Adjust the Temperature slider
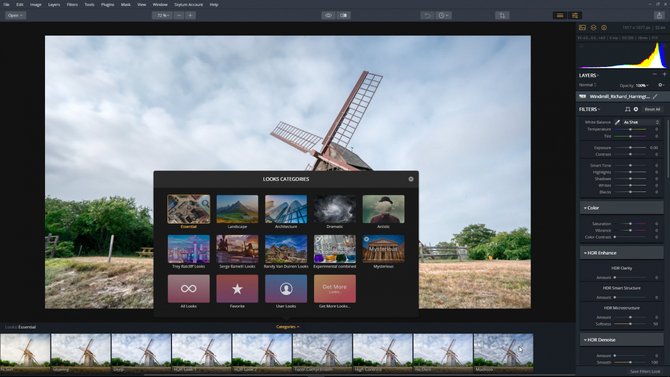 pyautogui.click(x=630, y=129)
